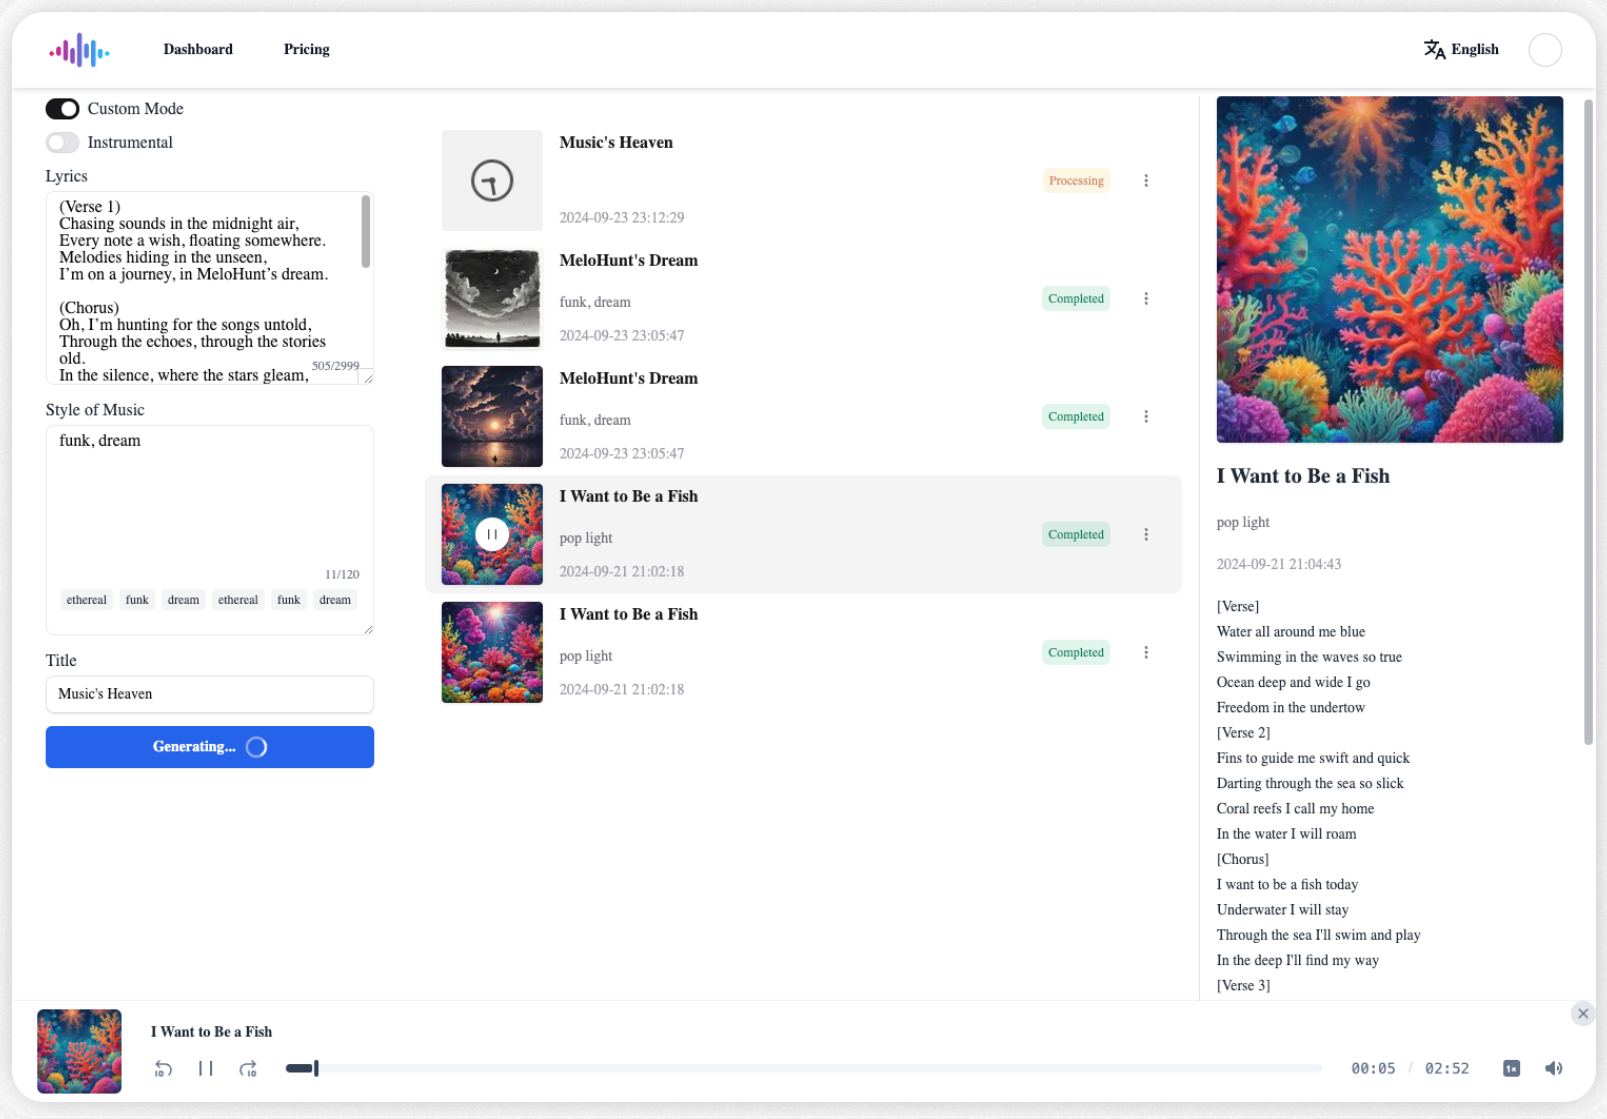Pause playback in the bottom player bar

[x=205, y=1068]
